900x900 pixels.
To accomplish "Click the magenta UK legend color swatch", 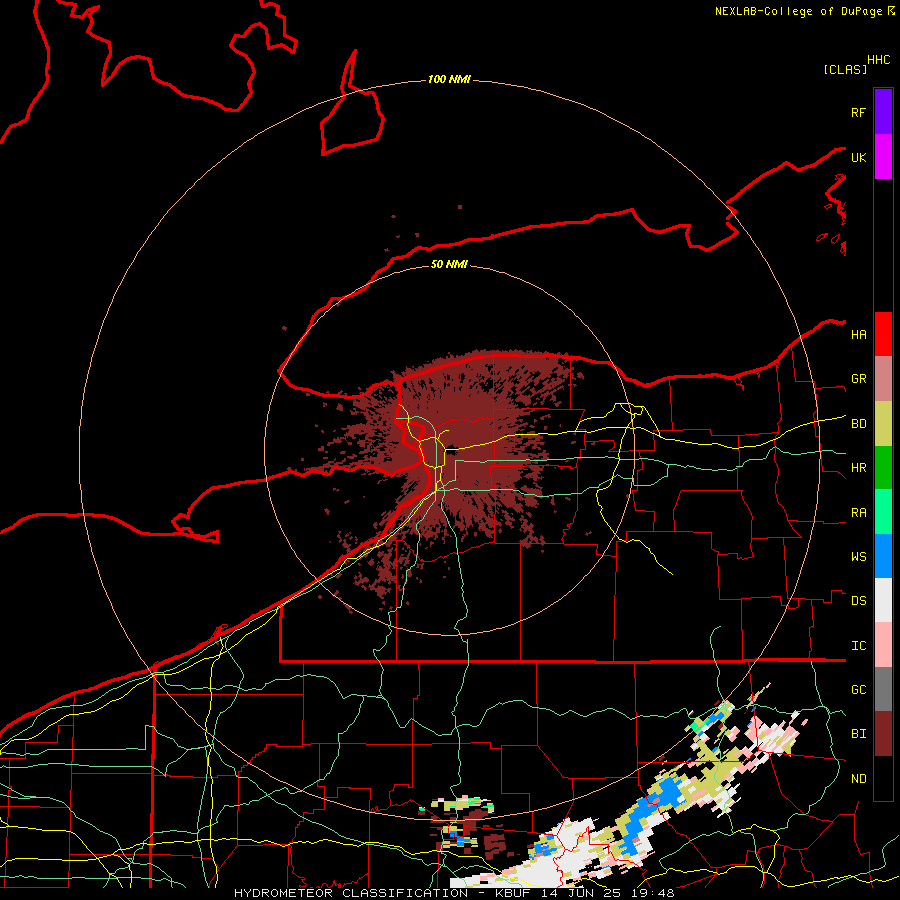I will 883,157.
